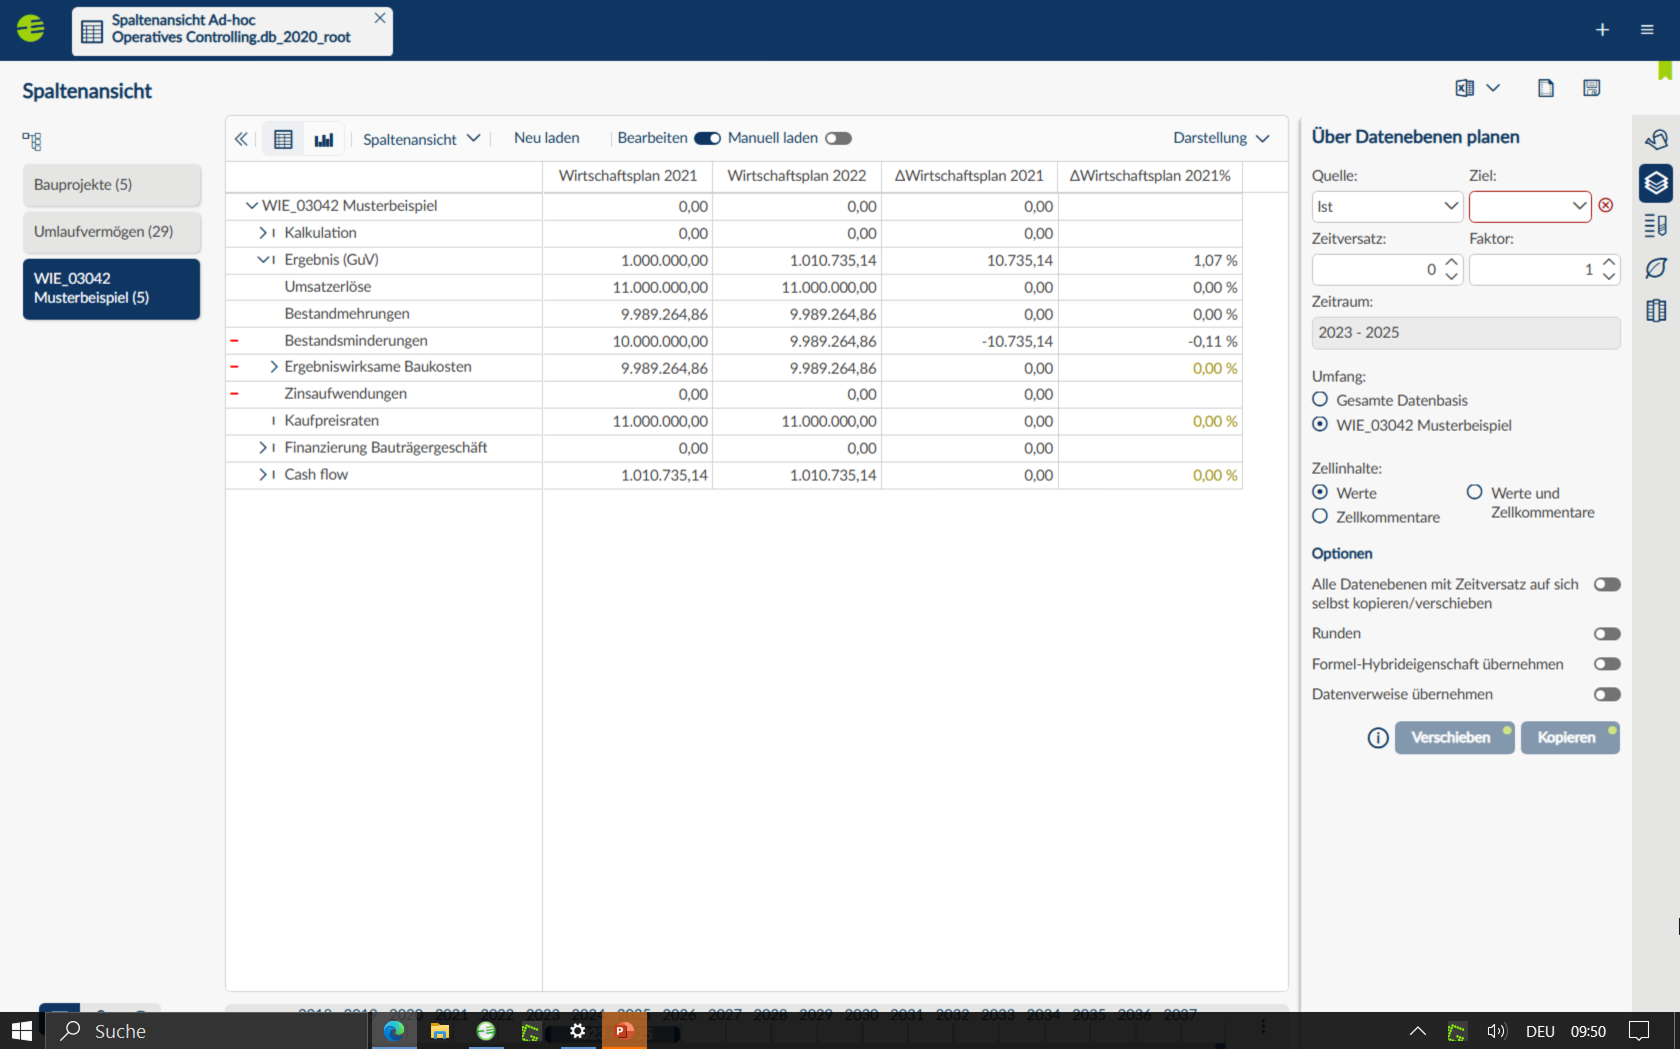This screenshot has width=1680, height=1049.
Task: Click the green app logo at top left
Action: click(31, 28)
